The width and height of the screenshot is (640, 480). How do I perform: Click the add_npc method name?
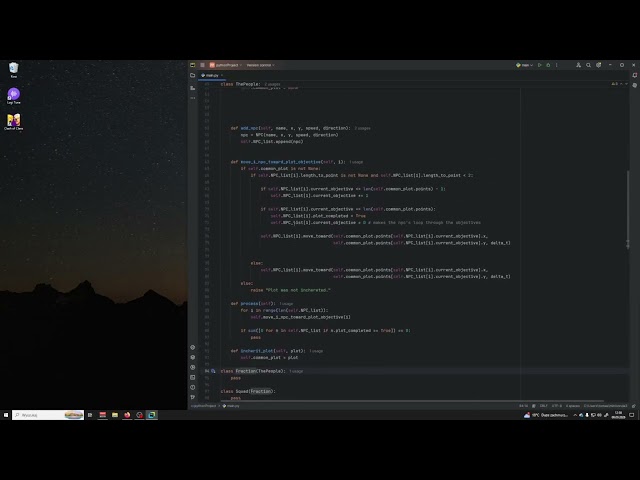249,128
